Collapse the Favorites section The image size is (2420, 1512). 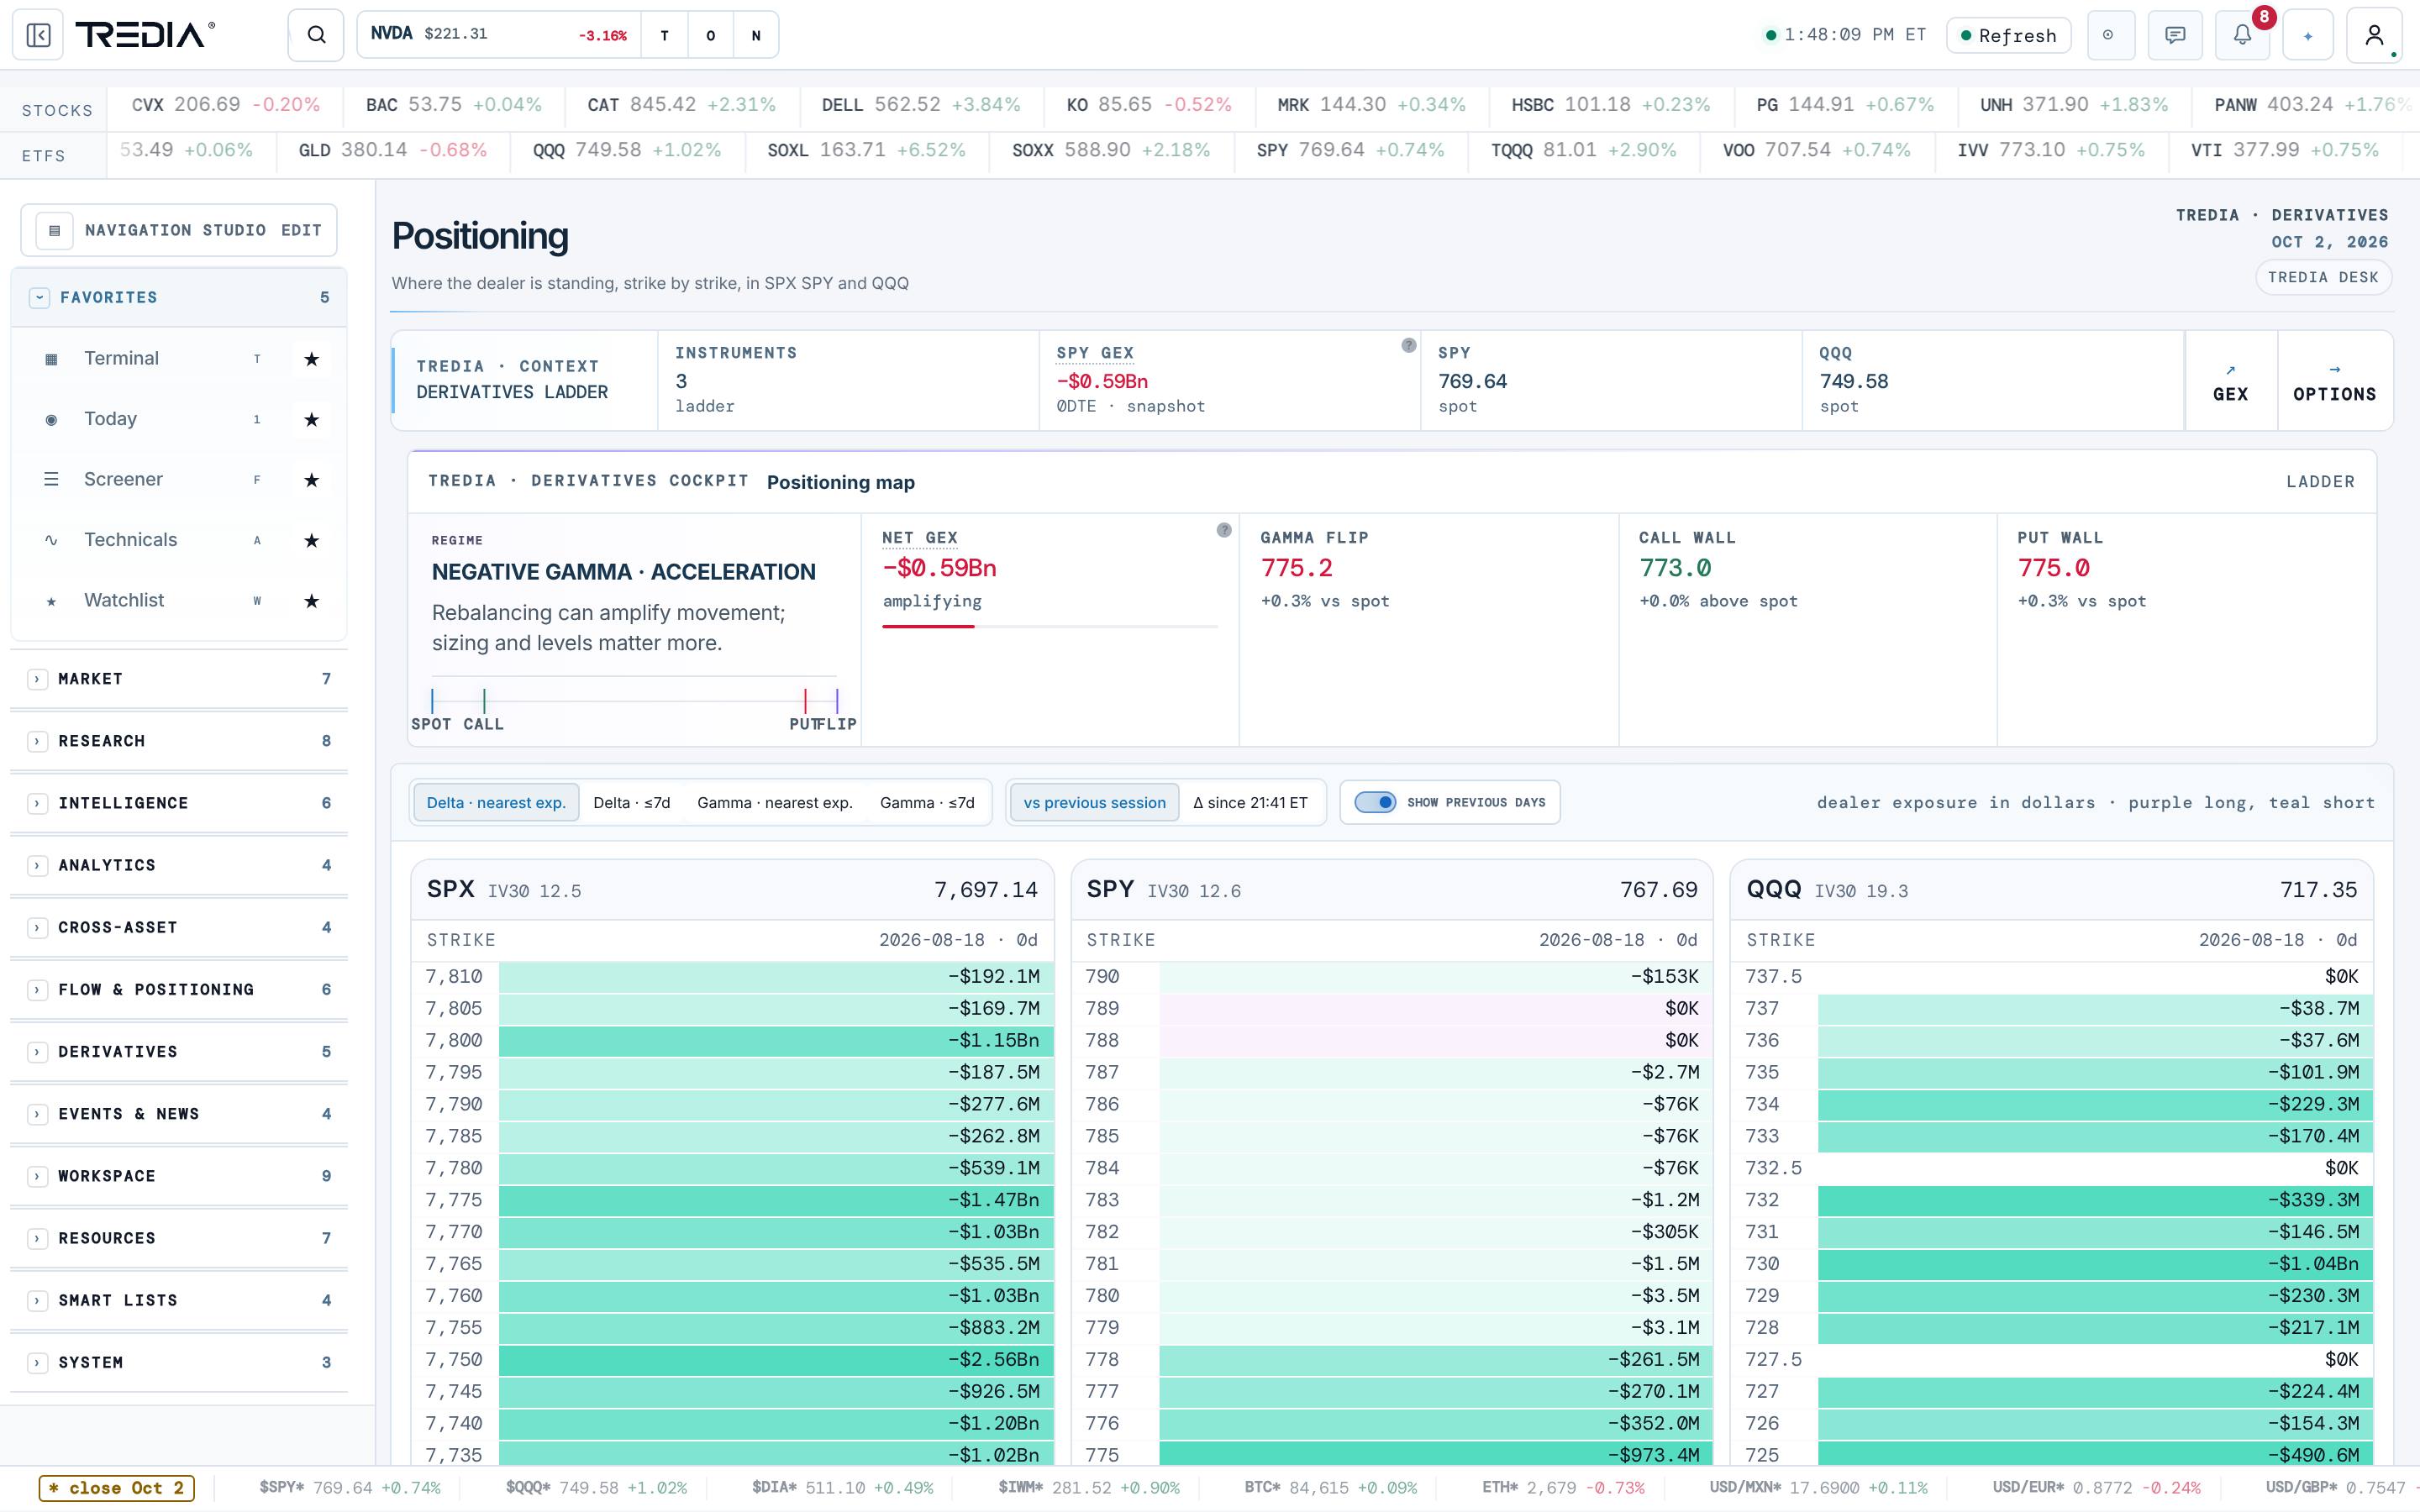(39, 297)
